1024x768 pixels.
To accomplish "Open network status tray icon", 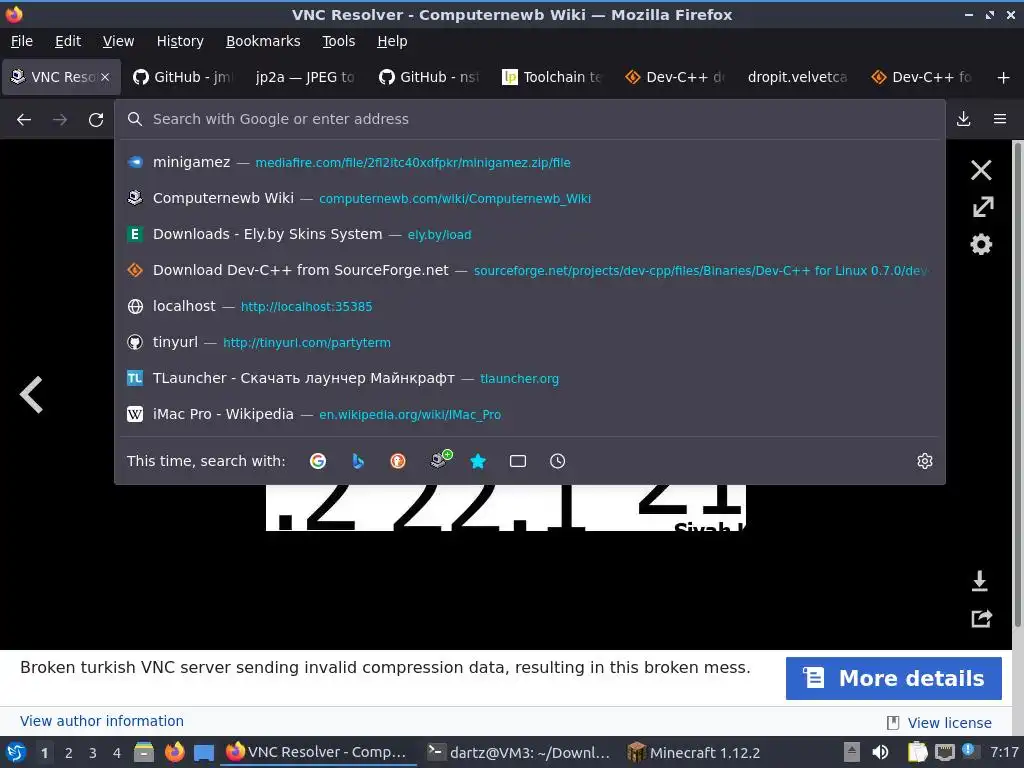I will 944,752.
